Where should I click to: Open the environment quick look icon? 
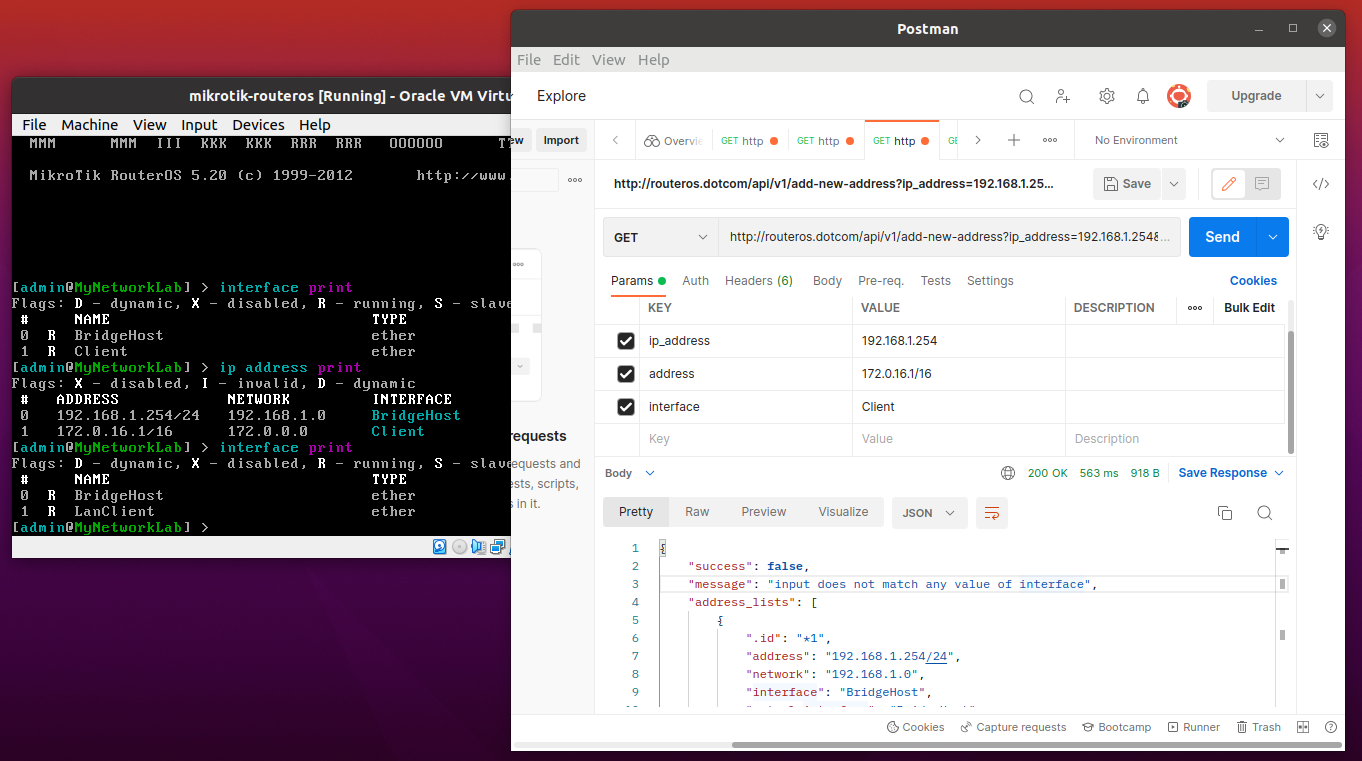1321,140
